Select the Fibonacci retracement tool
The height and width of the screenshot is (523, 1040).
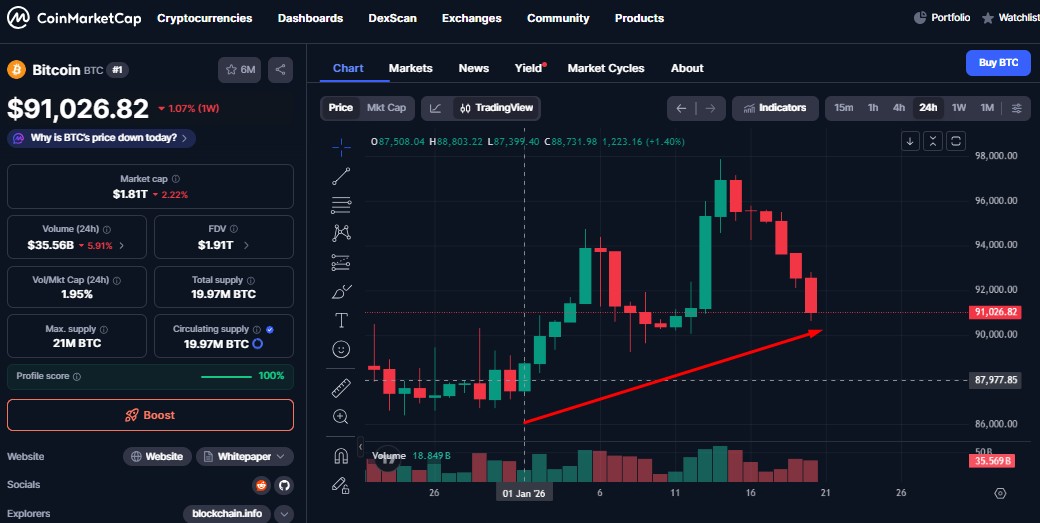pos(341,205)
